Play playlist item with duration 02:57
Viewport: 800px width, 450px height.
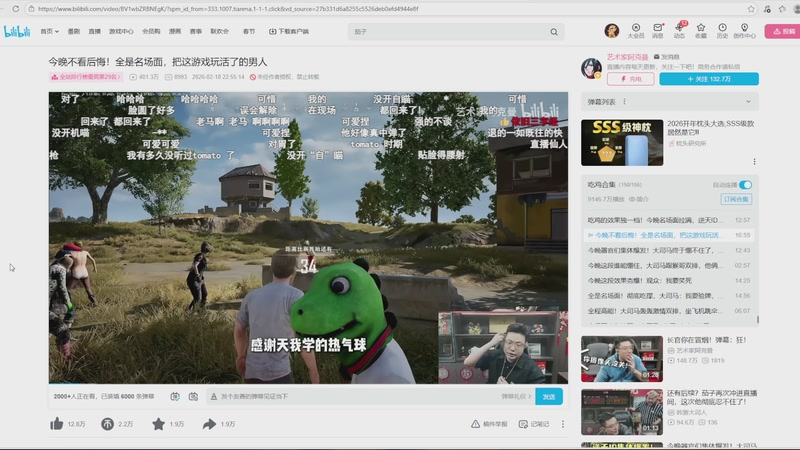pyautogui.click(x=668, y=265)
